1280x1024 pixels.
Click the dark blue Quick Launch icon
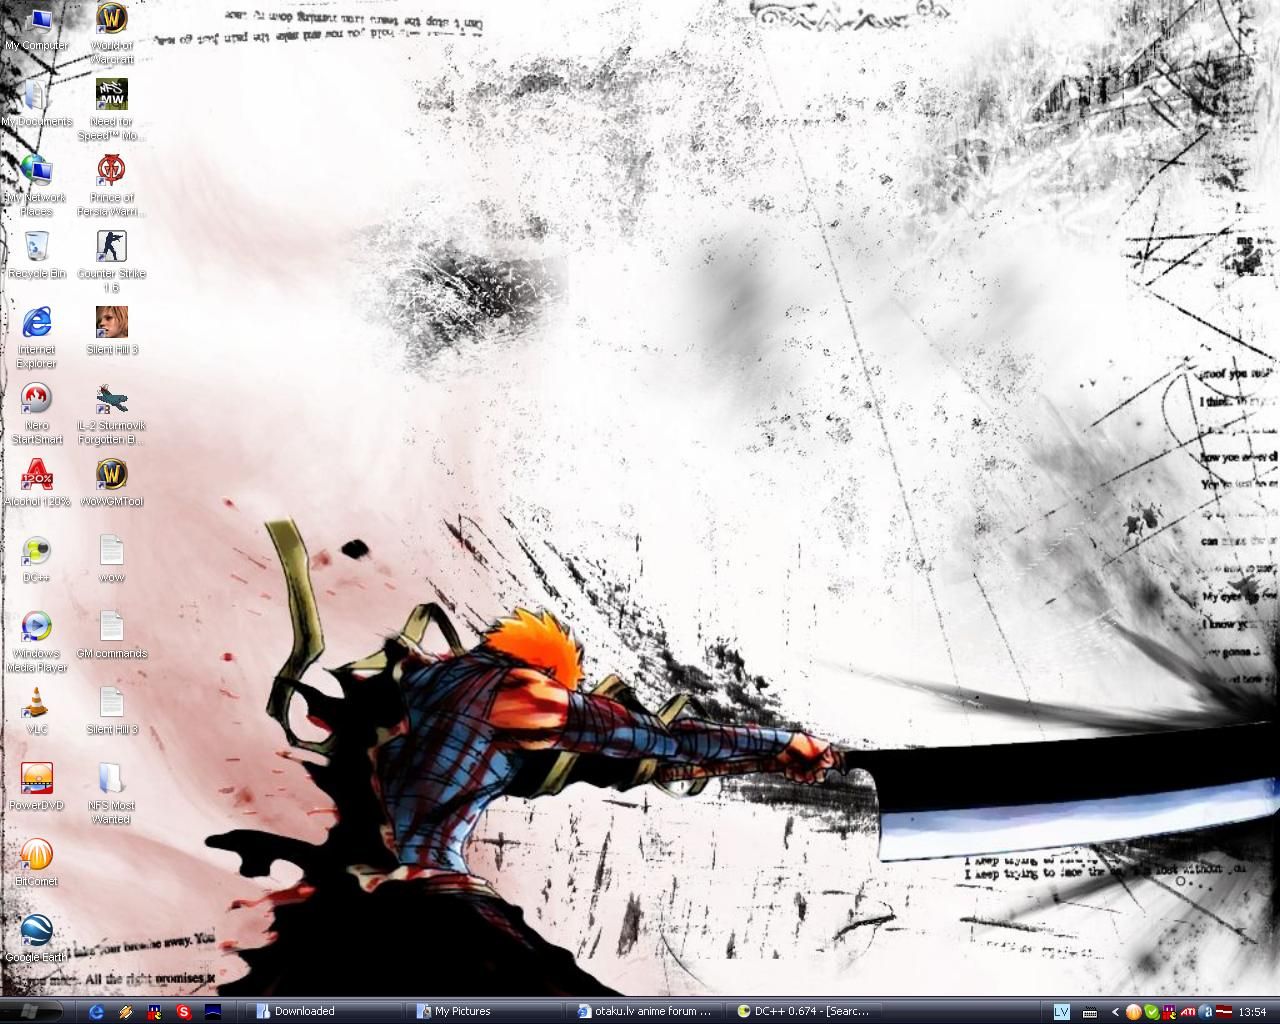212,1012
